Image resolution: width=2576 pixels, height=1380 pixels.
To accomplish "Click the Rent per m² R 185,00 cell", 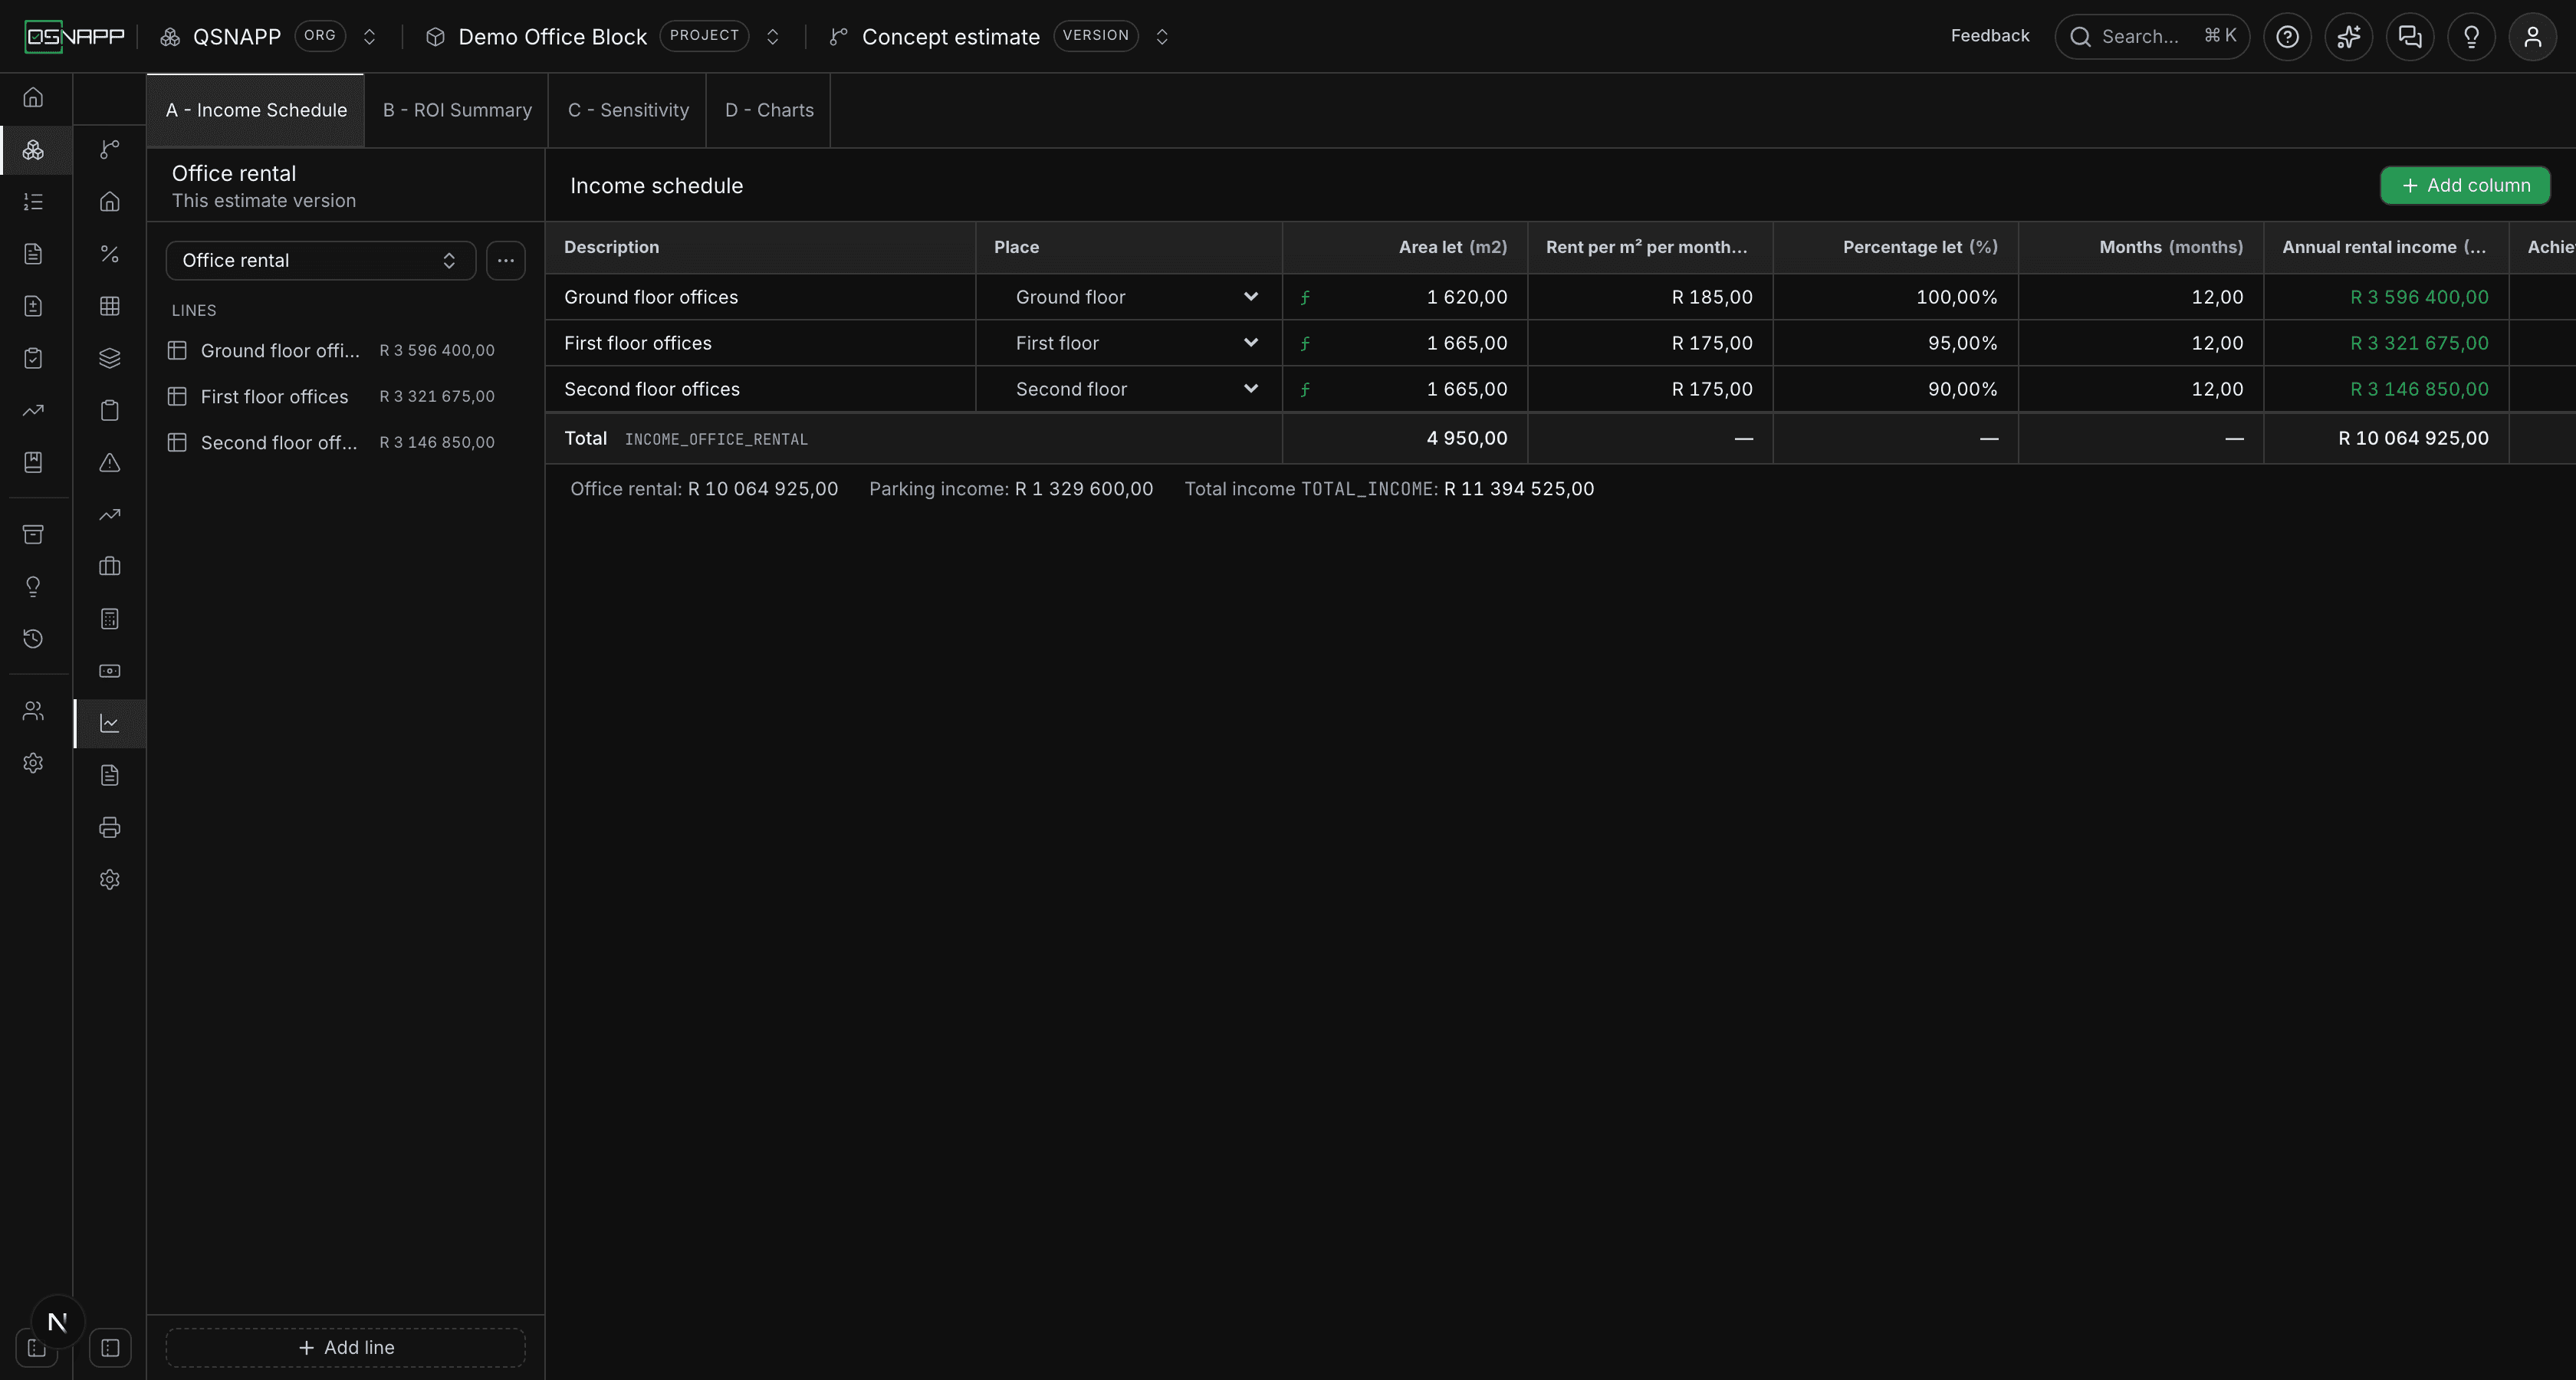I will (x=1651, y=297).
